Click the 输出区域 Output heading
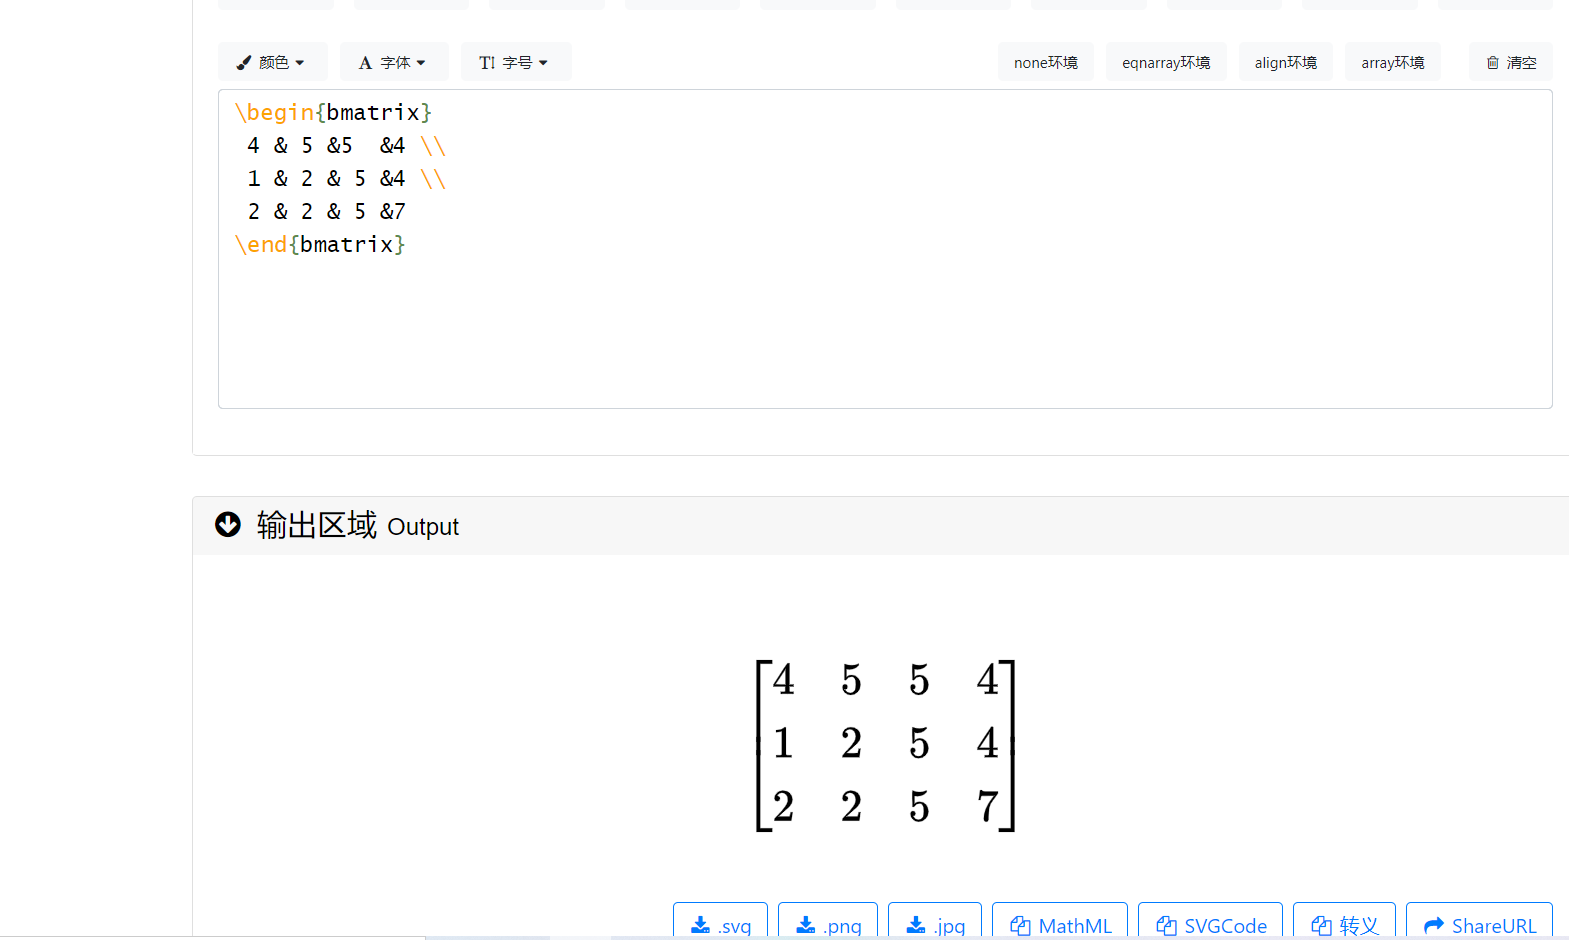Viewport: 1569px width, 940px height. (x=357, y=525)
